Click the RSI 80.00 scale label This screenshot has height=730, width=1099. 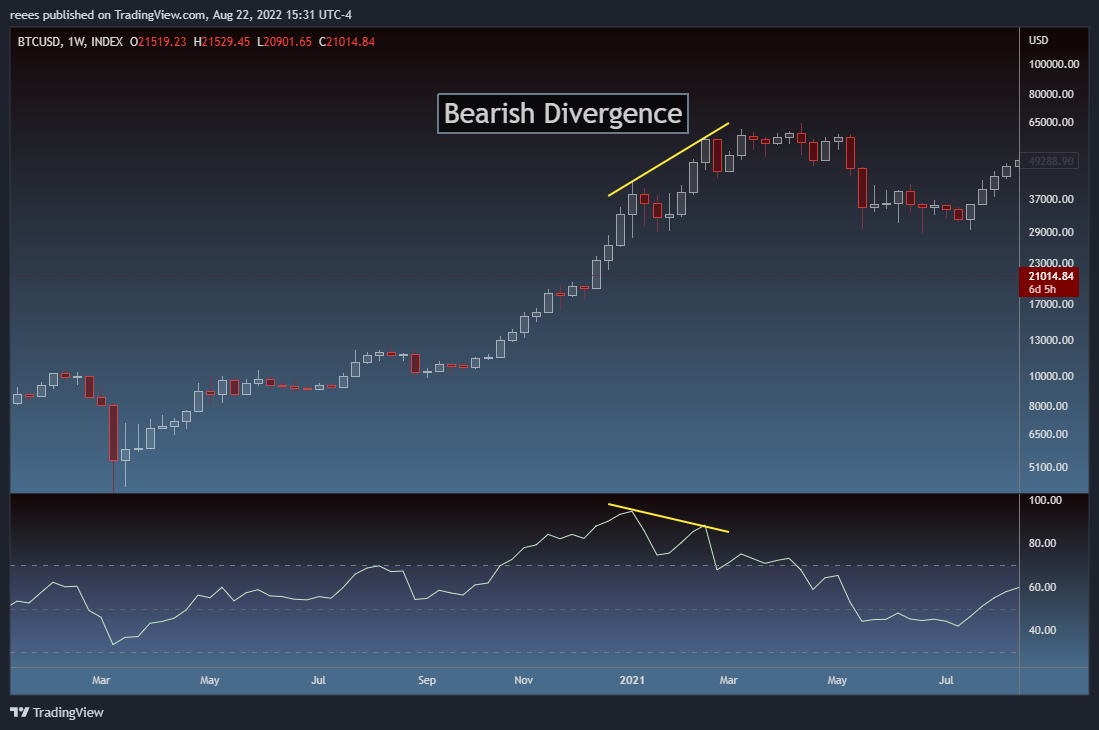coord(1042,543)
